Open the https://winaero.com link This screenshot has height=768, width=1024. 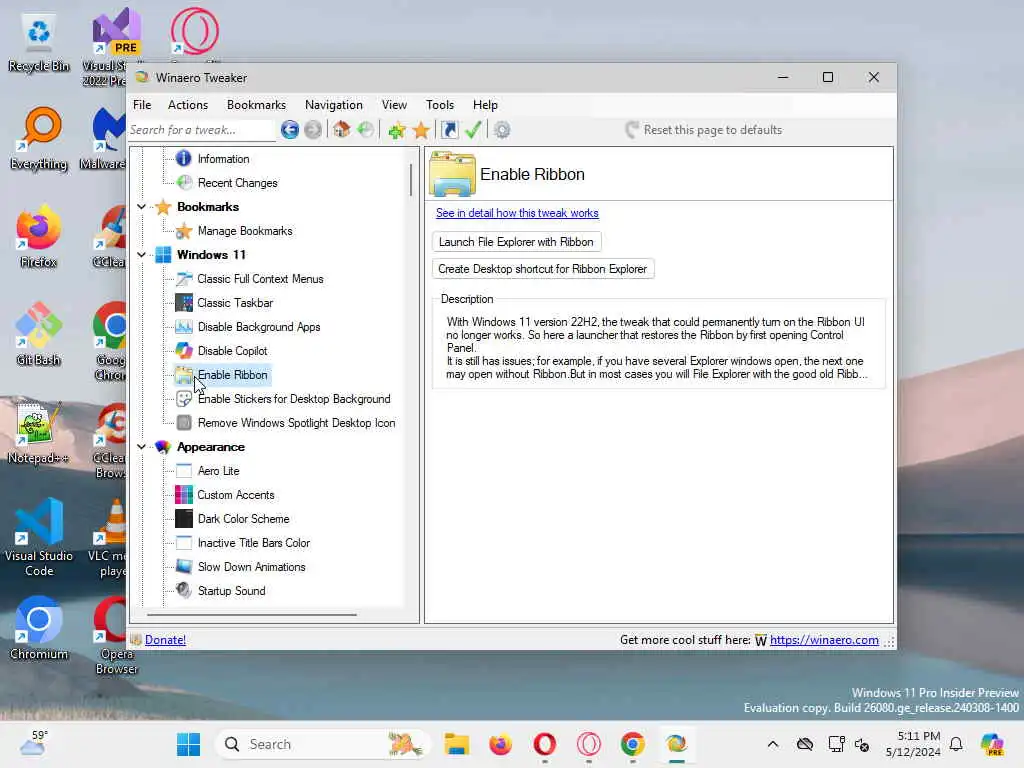(824, 640)
